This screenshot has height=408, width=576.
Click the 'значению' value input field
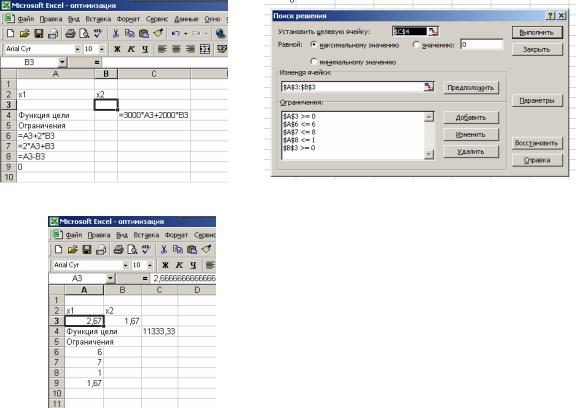(x=481, y=44)
